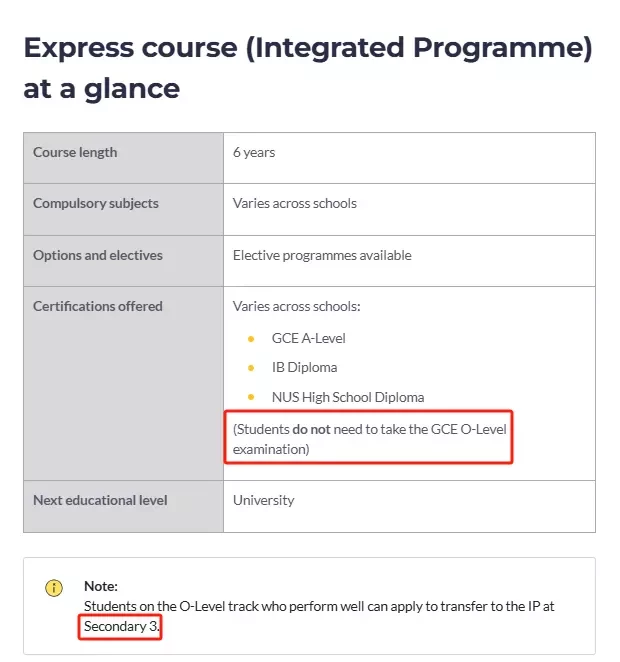The image size is (620, 662).
Task: Click the Next educational level label
Action: 100,500
